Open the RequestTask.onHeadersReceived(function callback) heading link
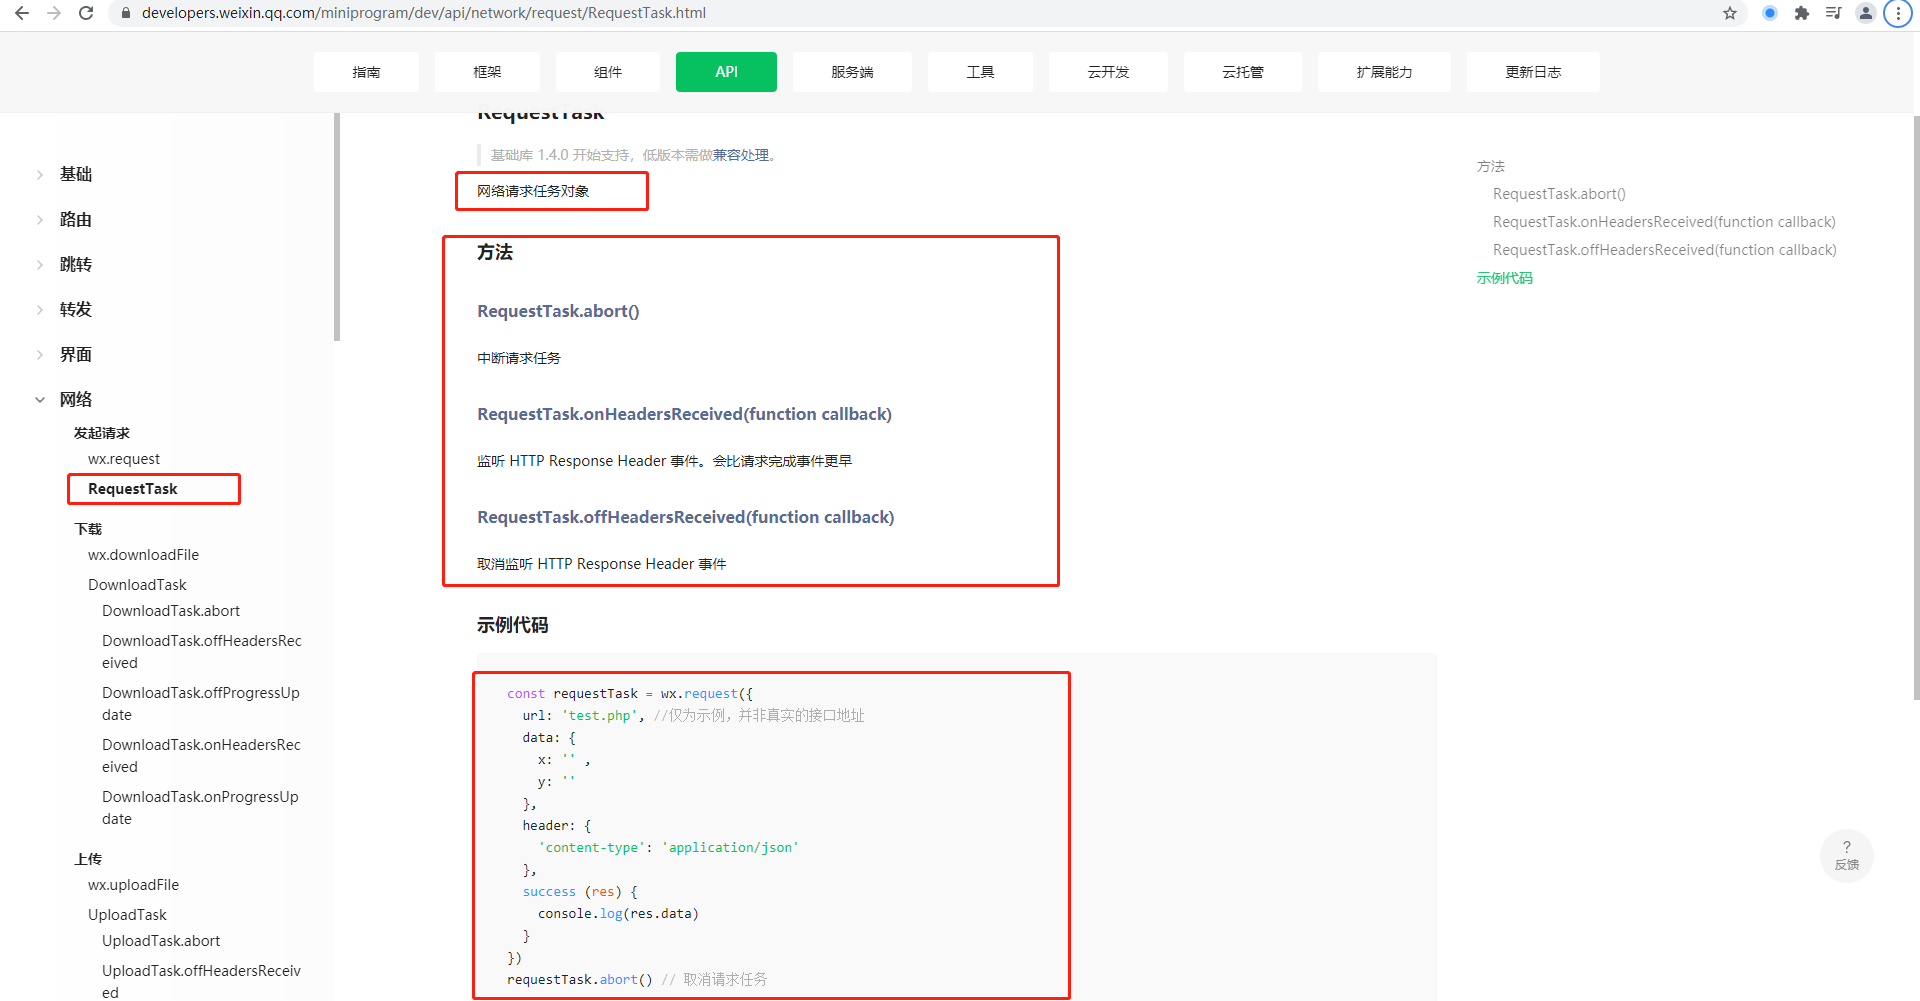 click(684, 414)
